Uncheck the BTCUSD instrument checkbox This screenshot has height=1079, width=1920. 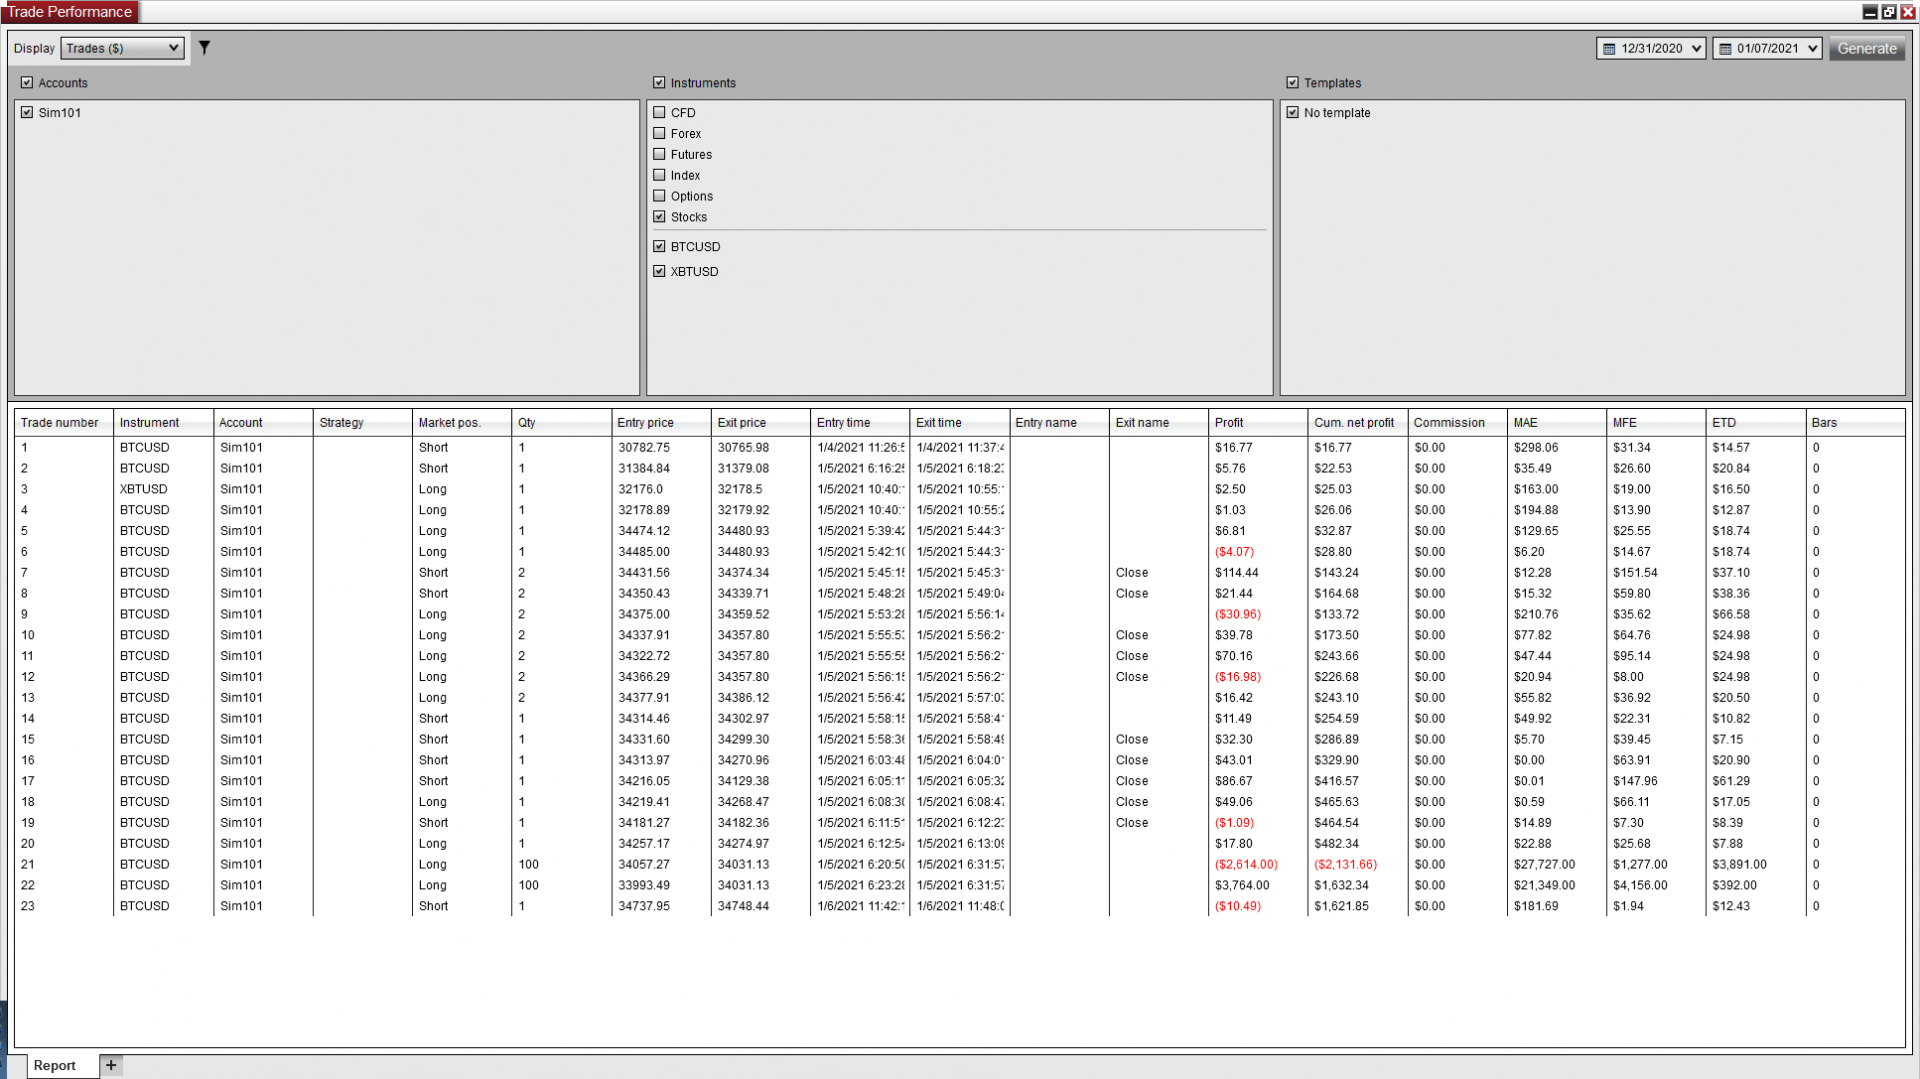659,246
